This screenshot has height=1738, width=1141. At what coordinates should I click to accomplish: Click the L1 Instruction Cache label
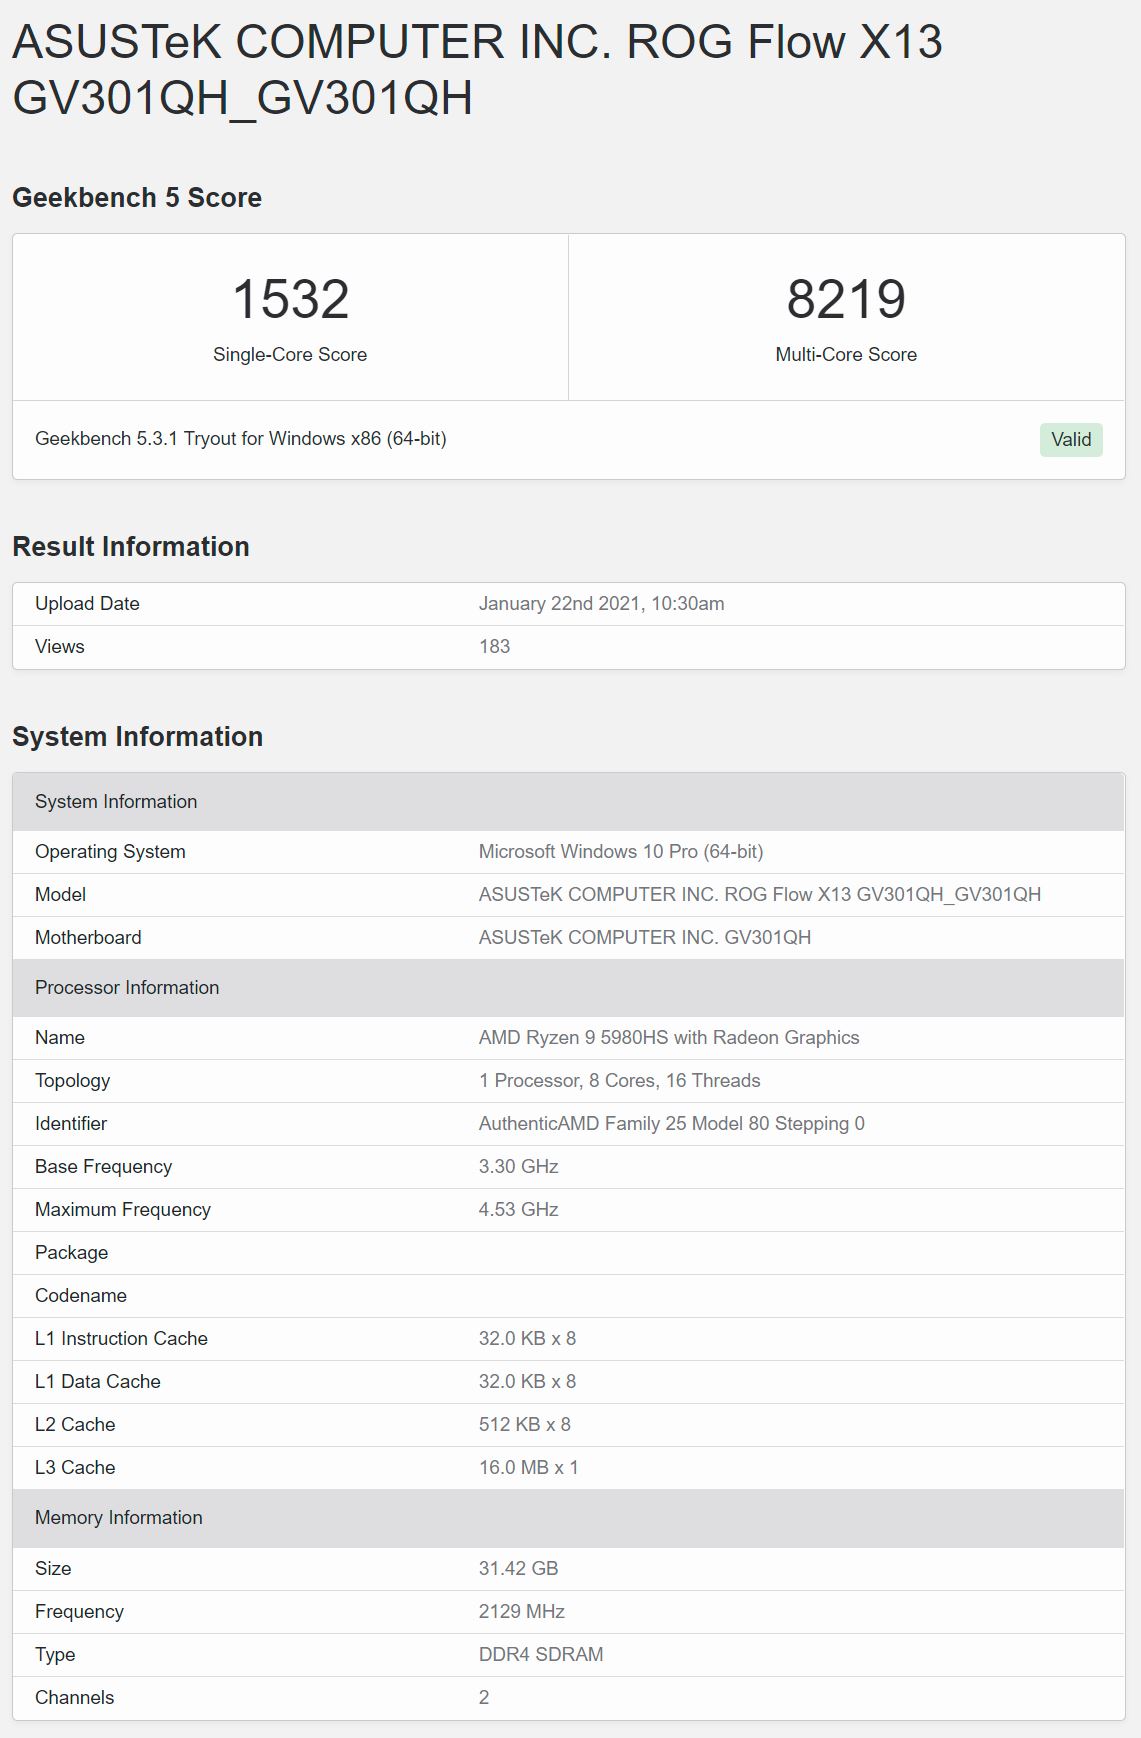pyautogui.click(x=122, y=1339)
